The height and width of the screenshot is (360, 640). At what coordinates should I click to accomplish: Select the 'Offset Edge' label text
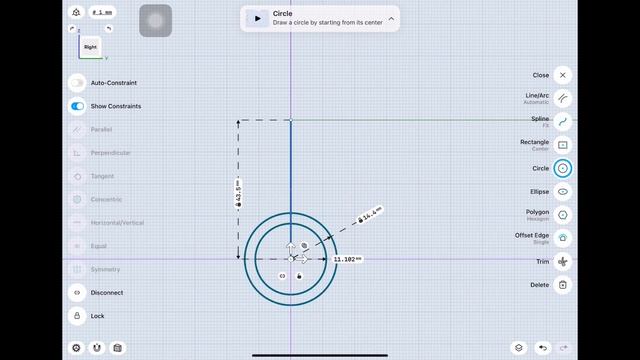(532, 236)
